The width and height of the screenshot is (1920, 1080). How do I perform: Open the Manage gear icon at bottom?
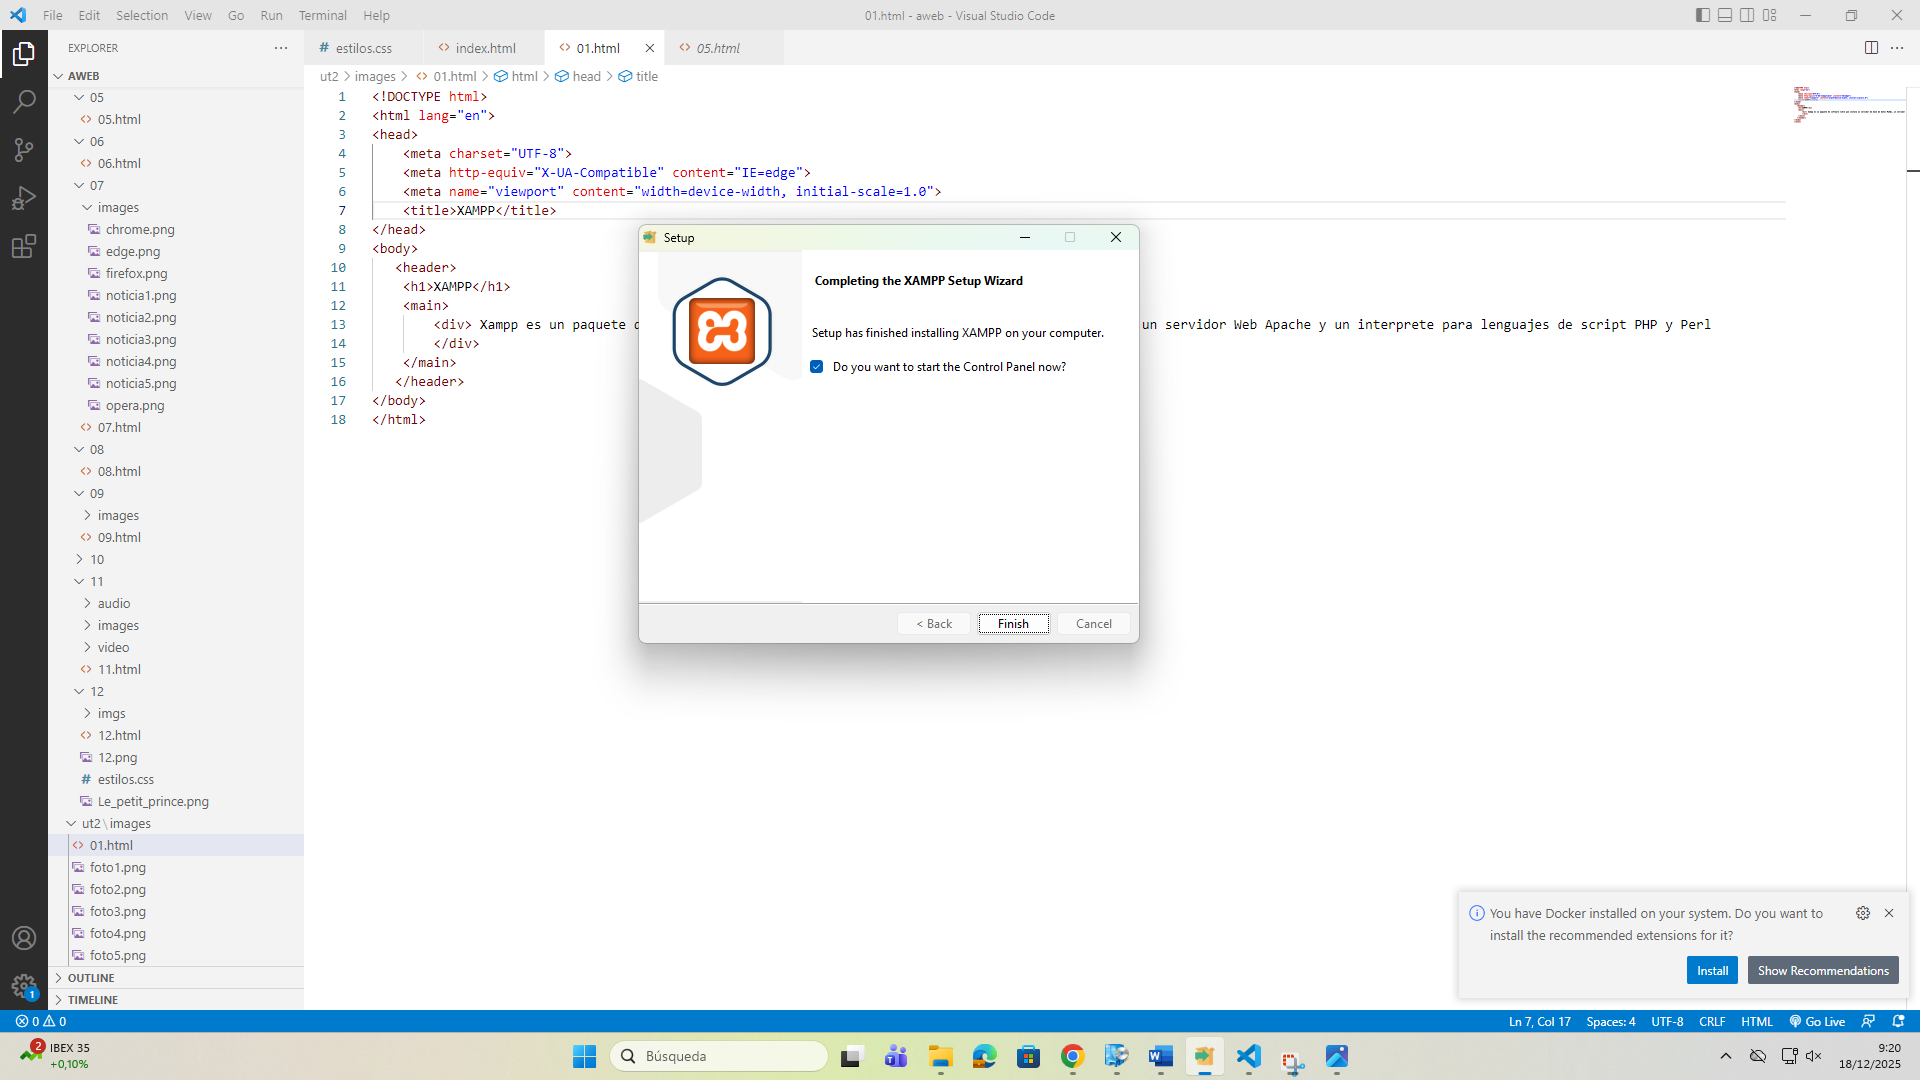(24, 984)
